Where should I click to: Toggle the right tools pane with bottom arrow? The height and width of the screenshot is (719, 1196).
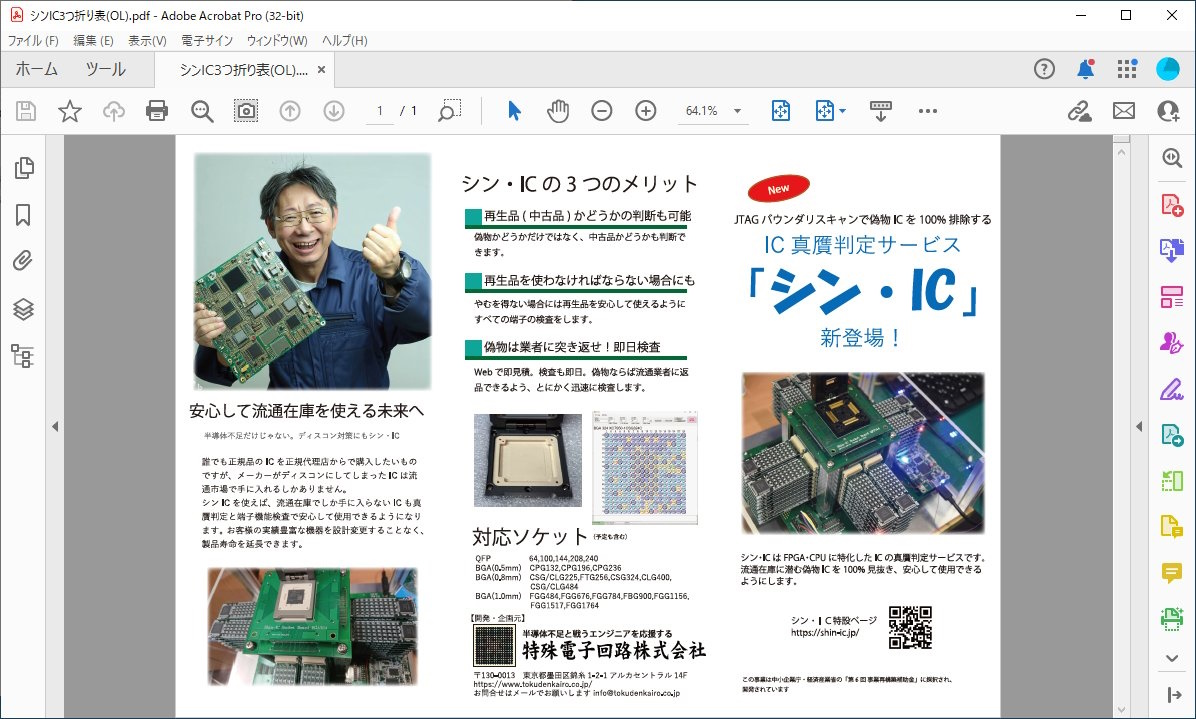1173,695
